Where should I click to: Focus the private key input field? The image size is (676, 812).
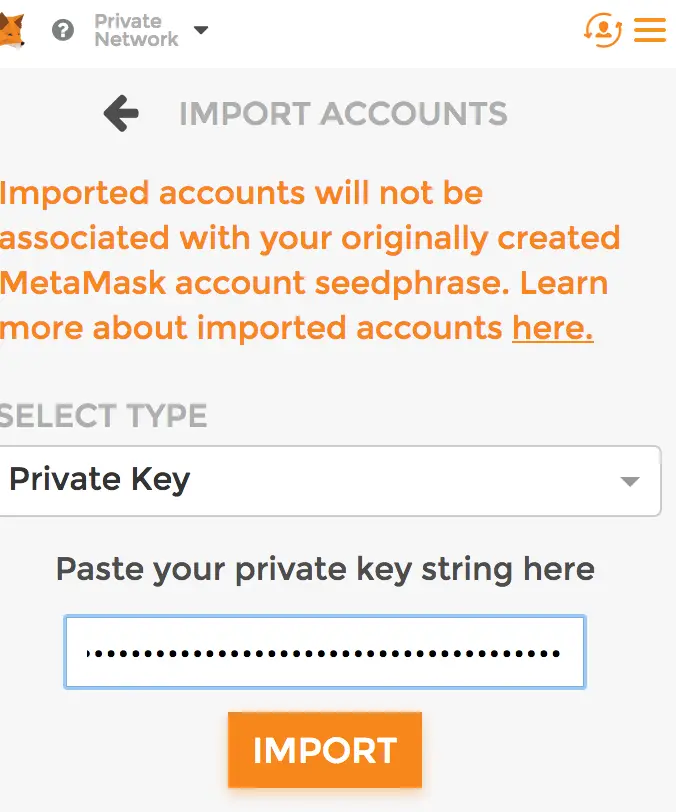325,652
